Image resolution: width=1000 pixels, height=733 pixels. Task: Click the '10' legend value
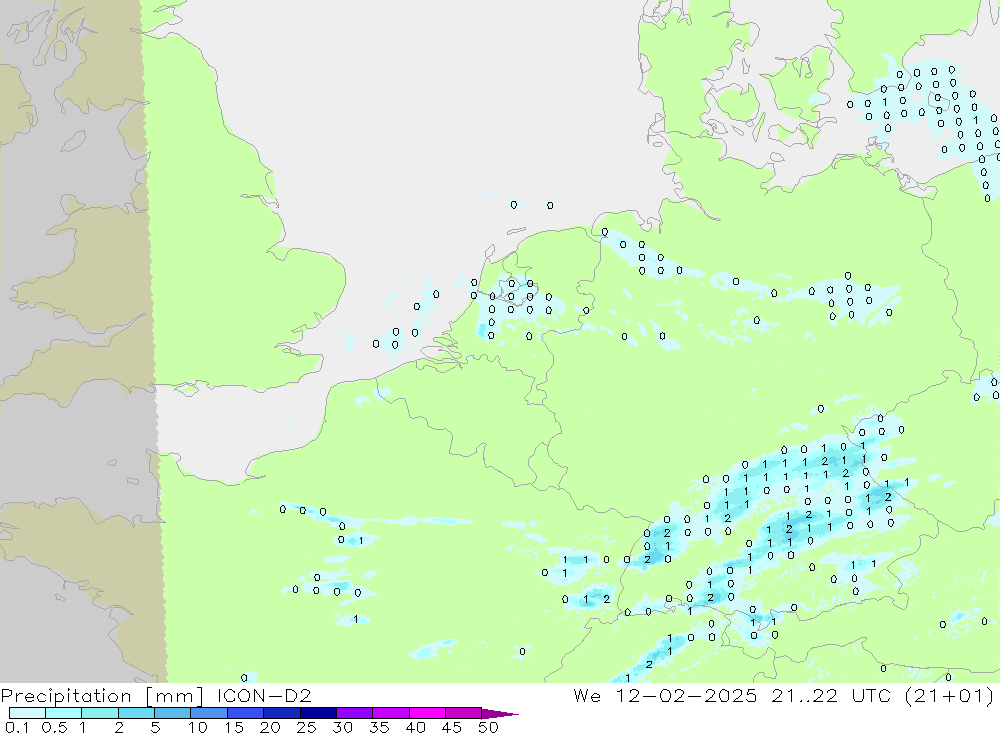point(197,727)
